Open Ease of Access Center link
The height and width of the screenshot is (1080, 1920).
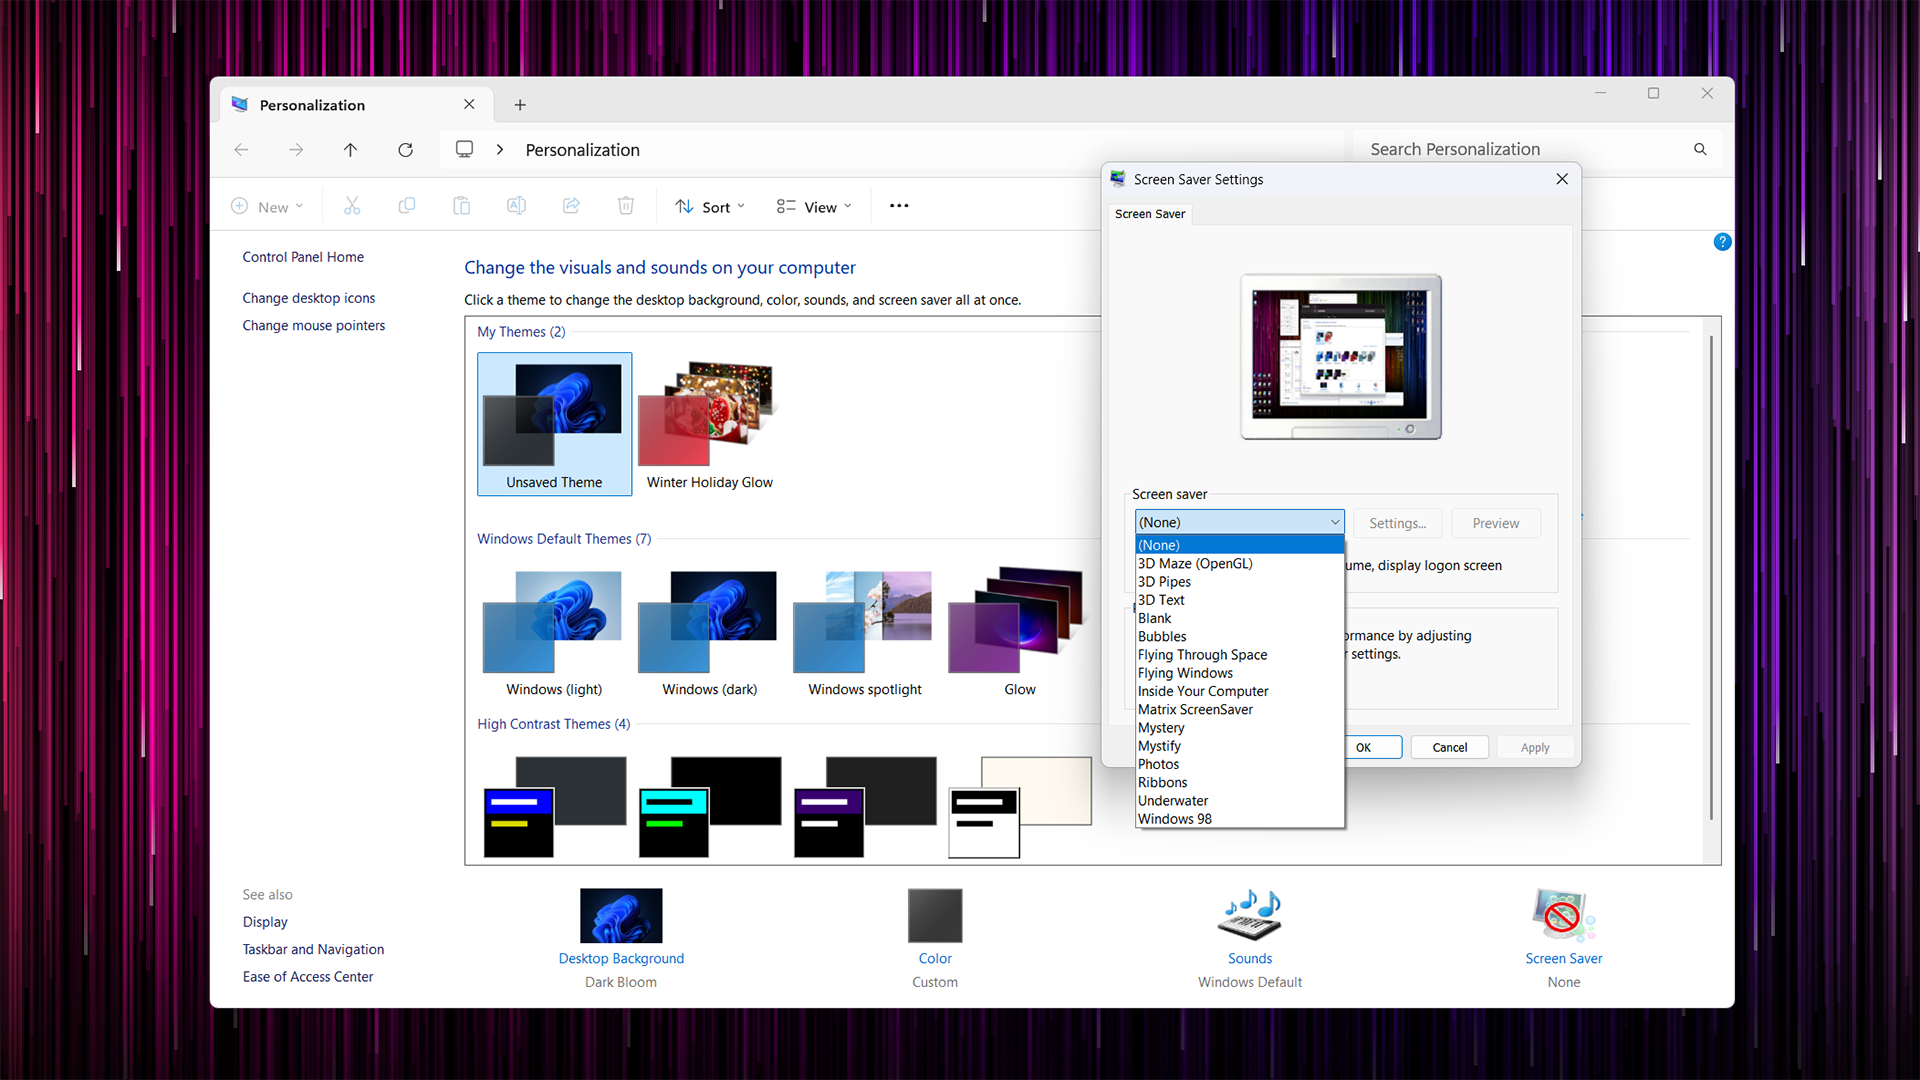[x=308, y=977]
